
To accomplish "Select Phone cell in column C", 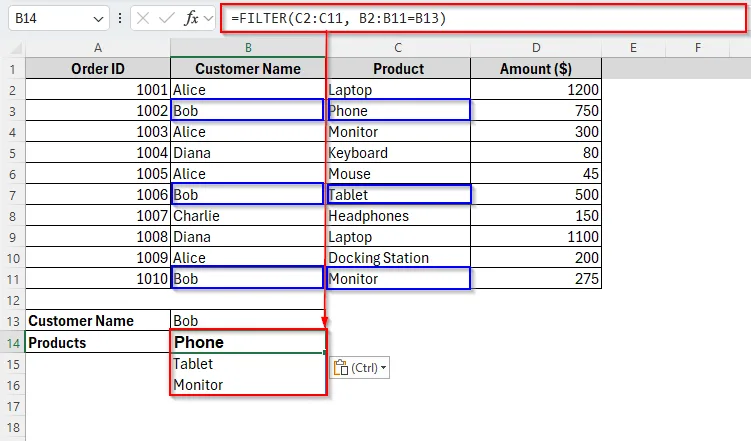I will 398,111.
